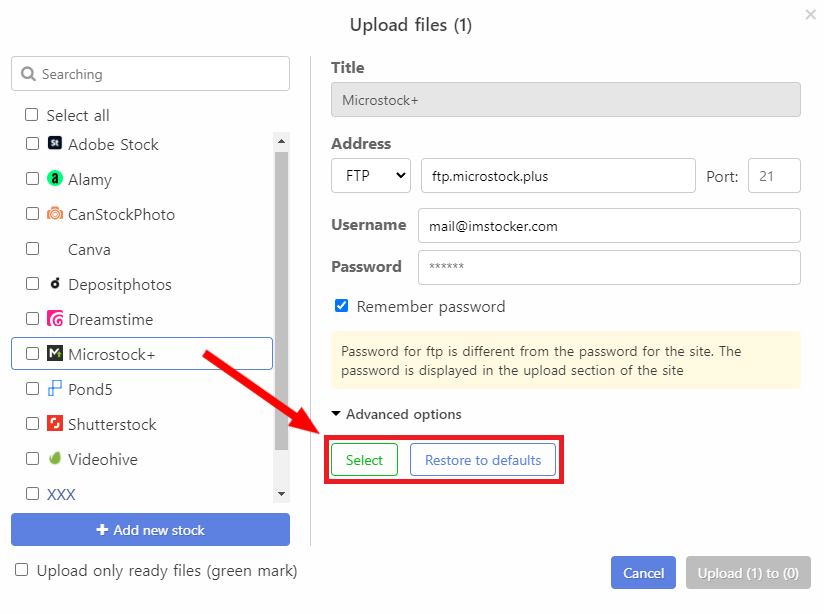This screenshot has width=824, height=614.
Task: Close the Upload files dialog
Action: (x=810, y=15)
